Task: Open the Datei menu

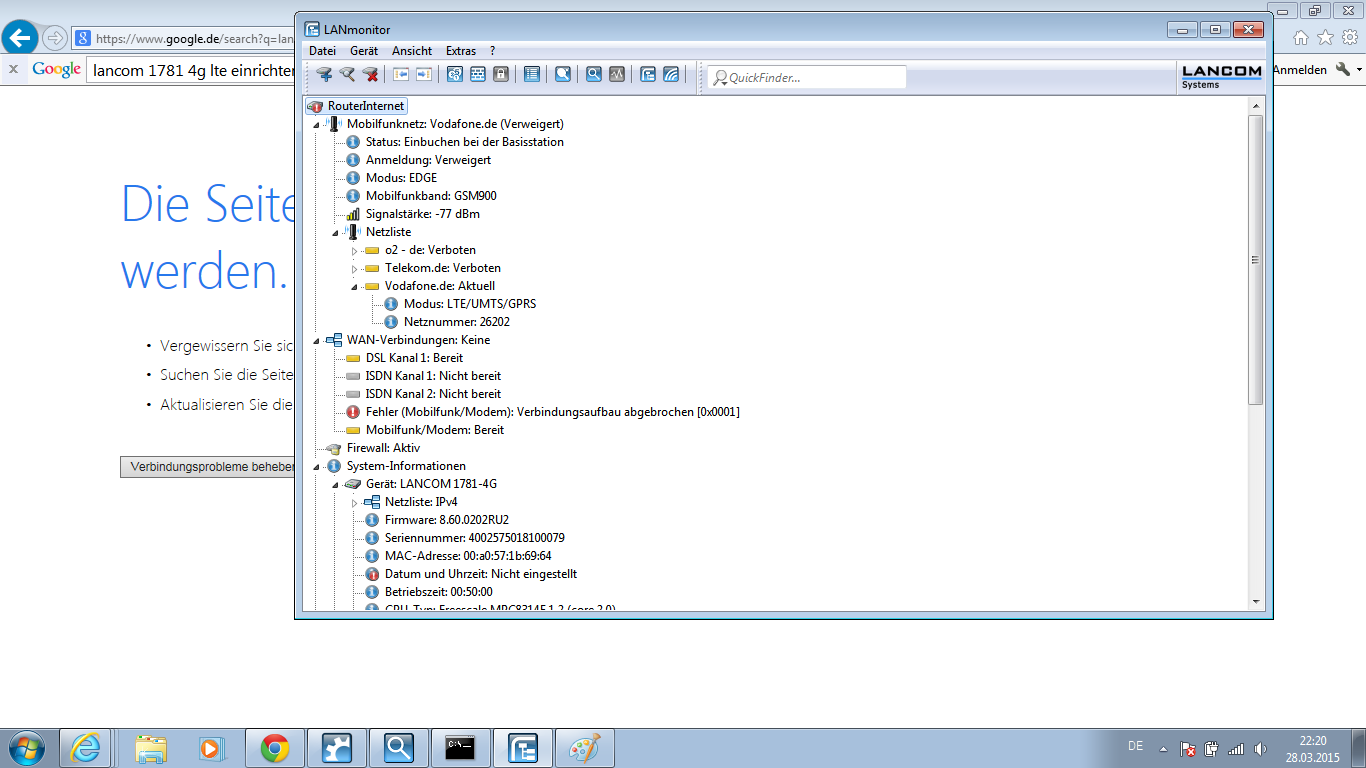Action: point(323,51)
